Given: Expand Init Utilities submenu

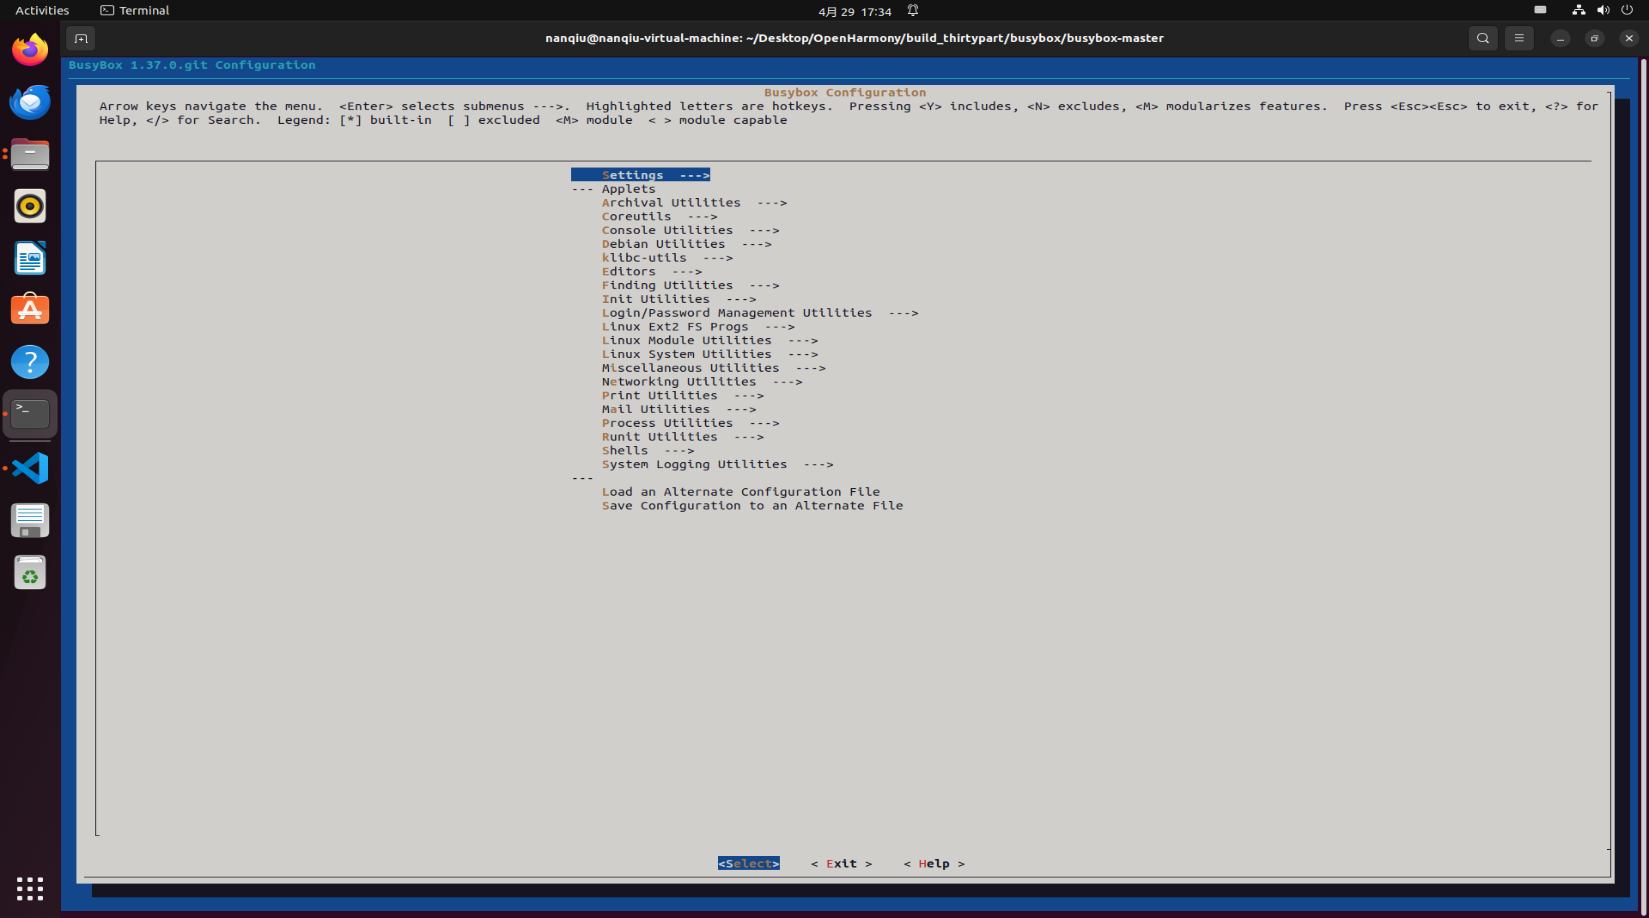Looking at the screenshot, I should tap(679, 300).
